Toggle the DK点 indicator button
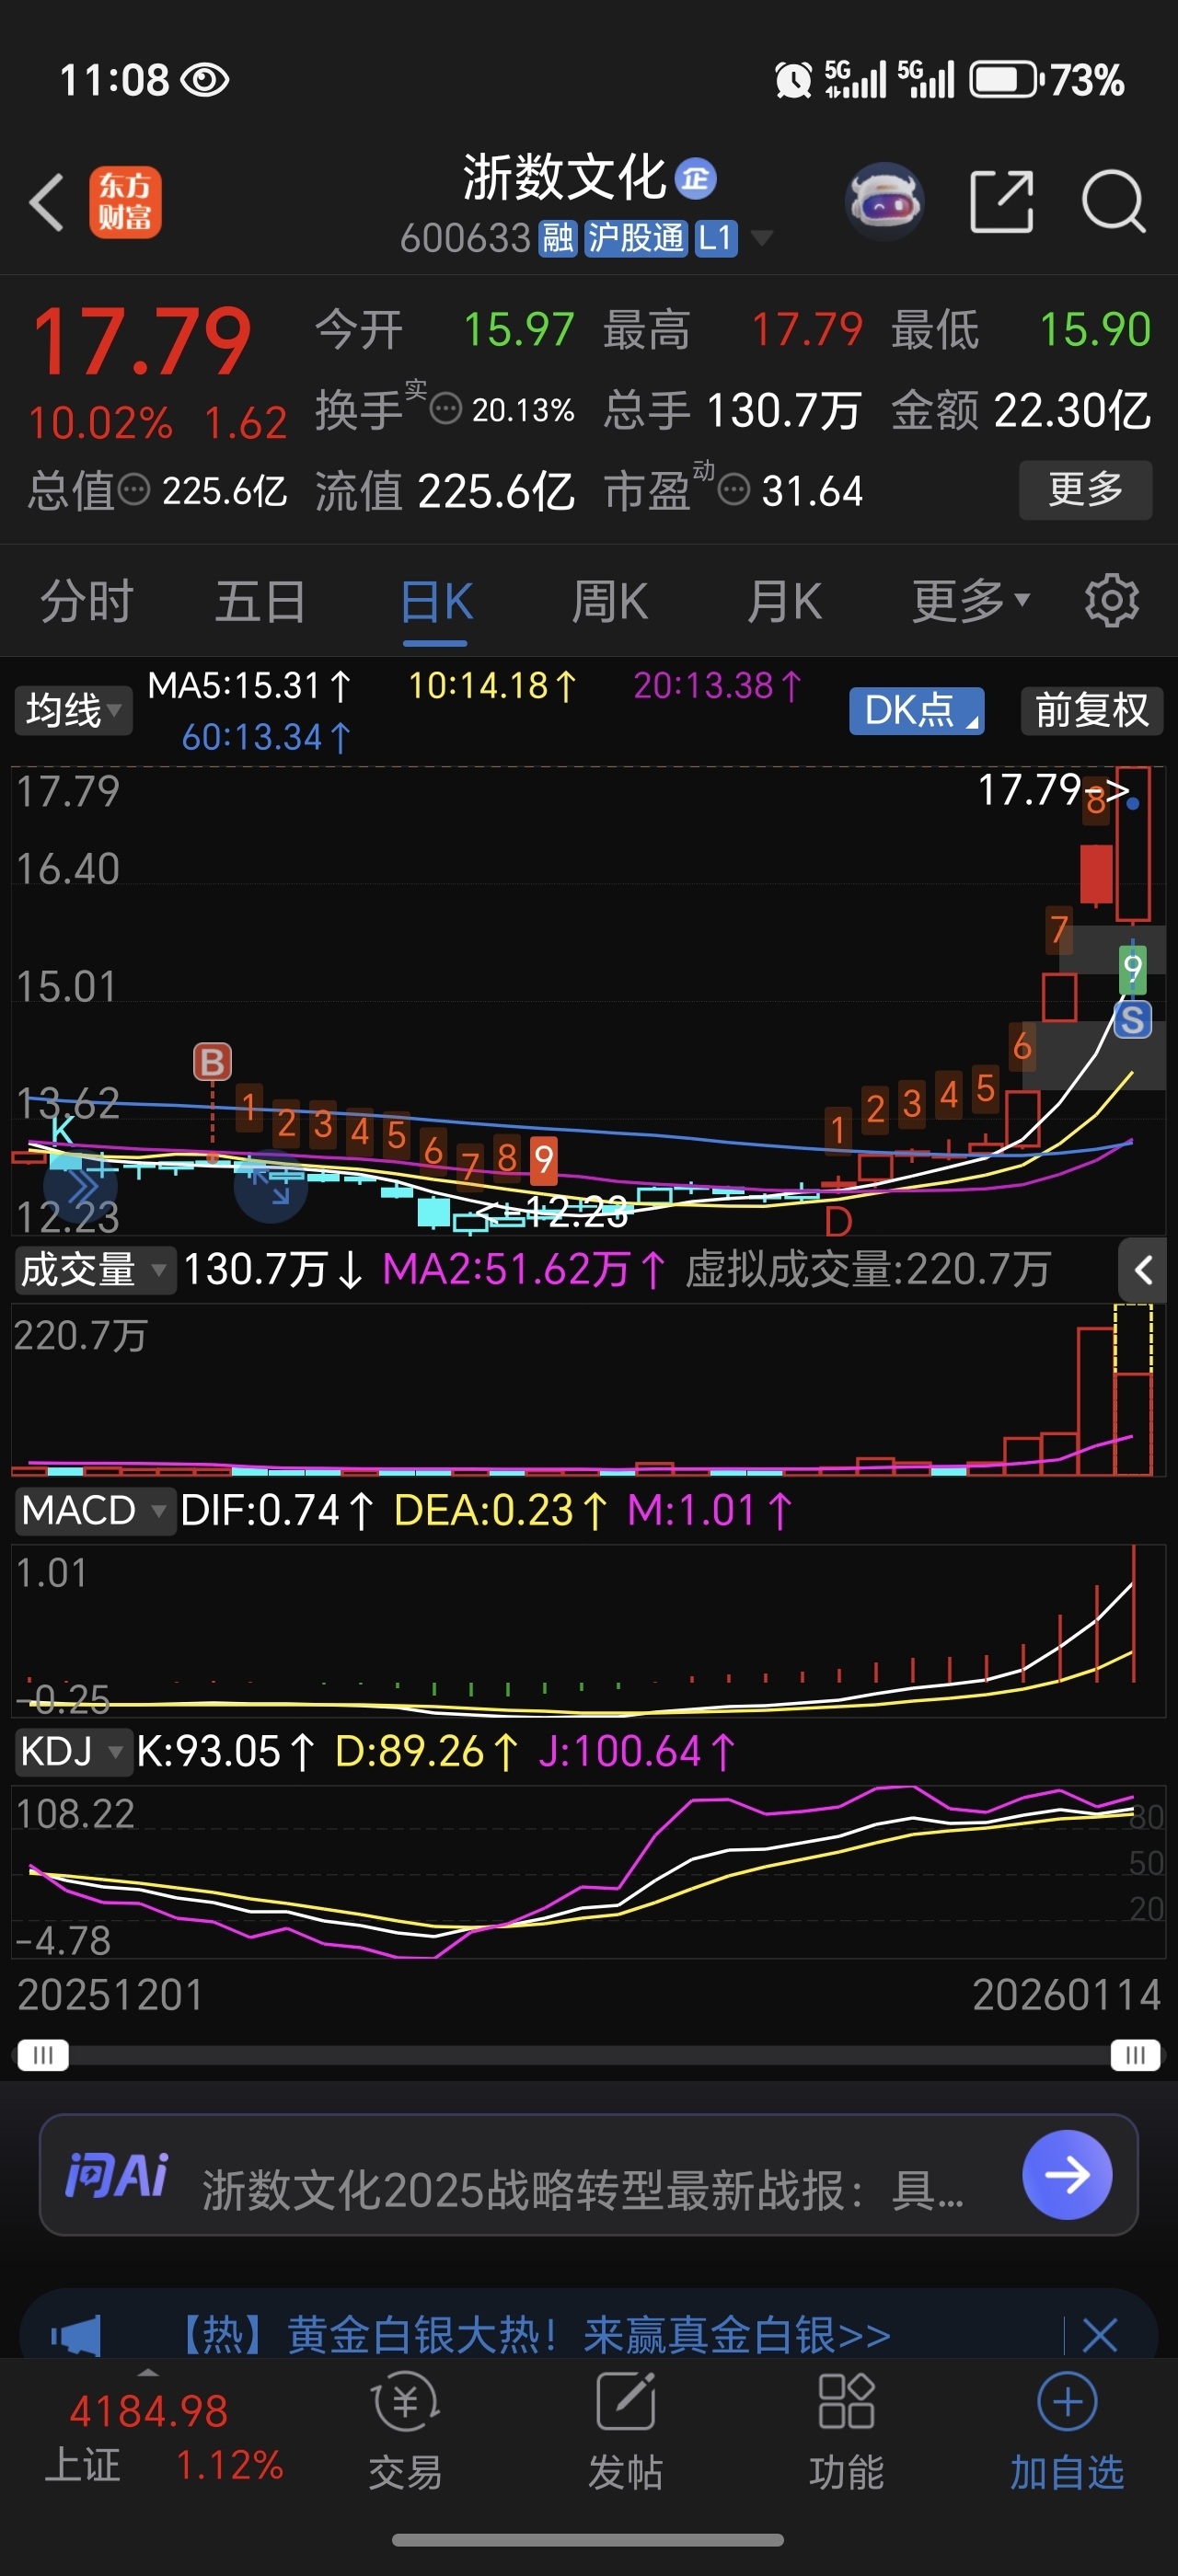 (917, 710)
